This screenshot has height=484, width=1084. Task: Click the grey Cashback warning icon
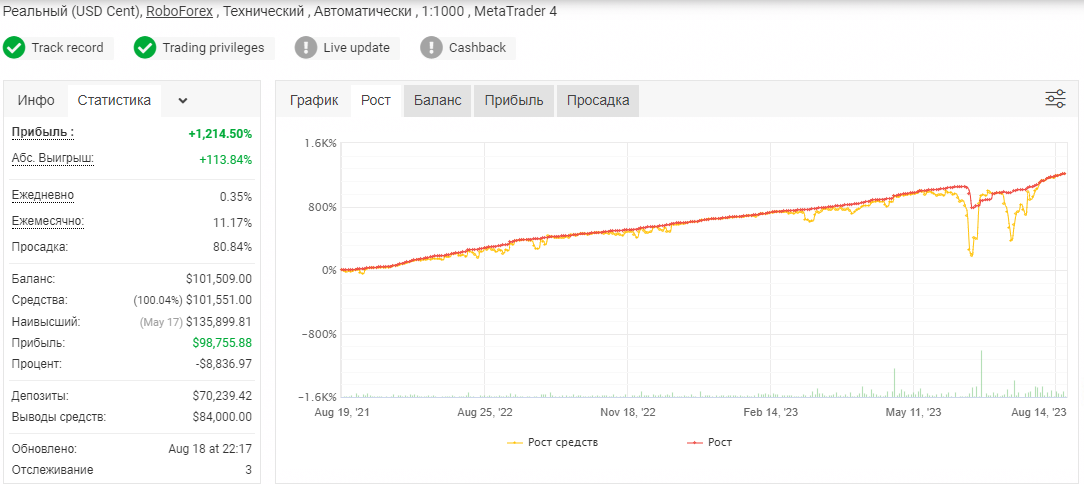(x=431, y=48)
